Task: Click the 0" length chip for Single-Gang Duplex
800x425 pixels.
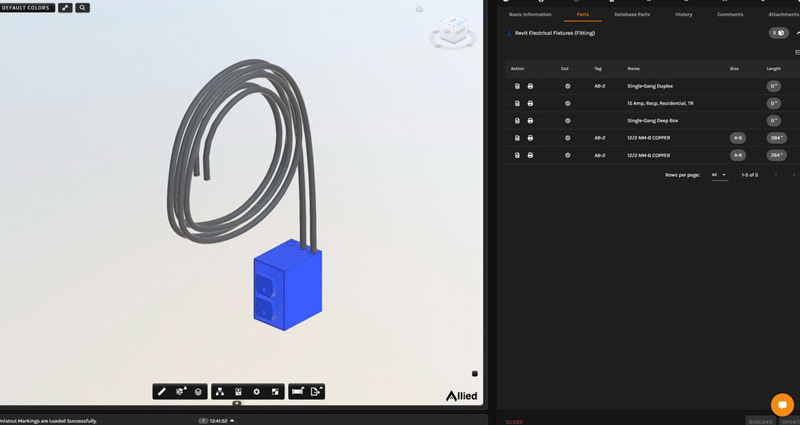Action: pyautogui.click(x=773, y=86)
